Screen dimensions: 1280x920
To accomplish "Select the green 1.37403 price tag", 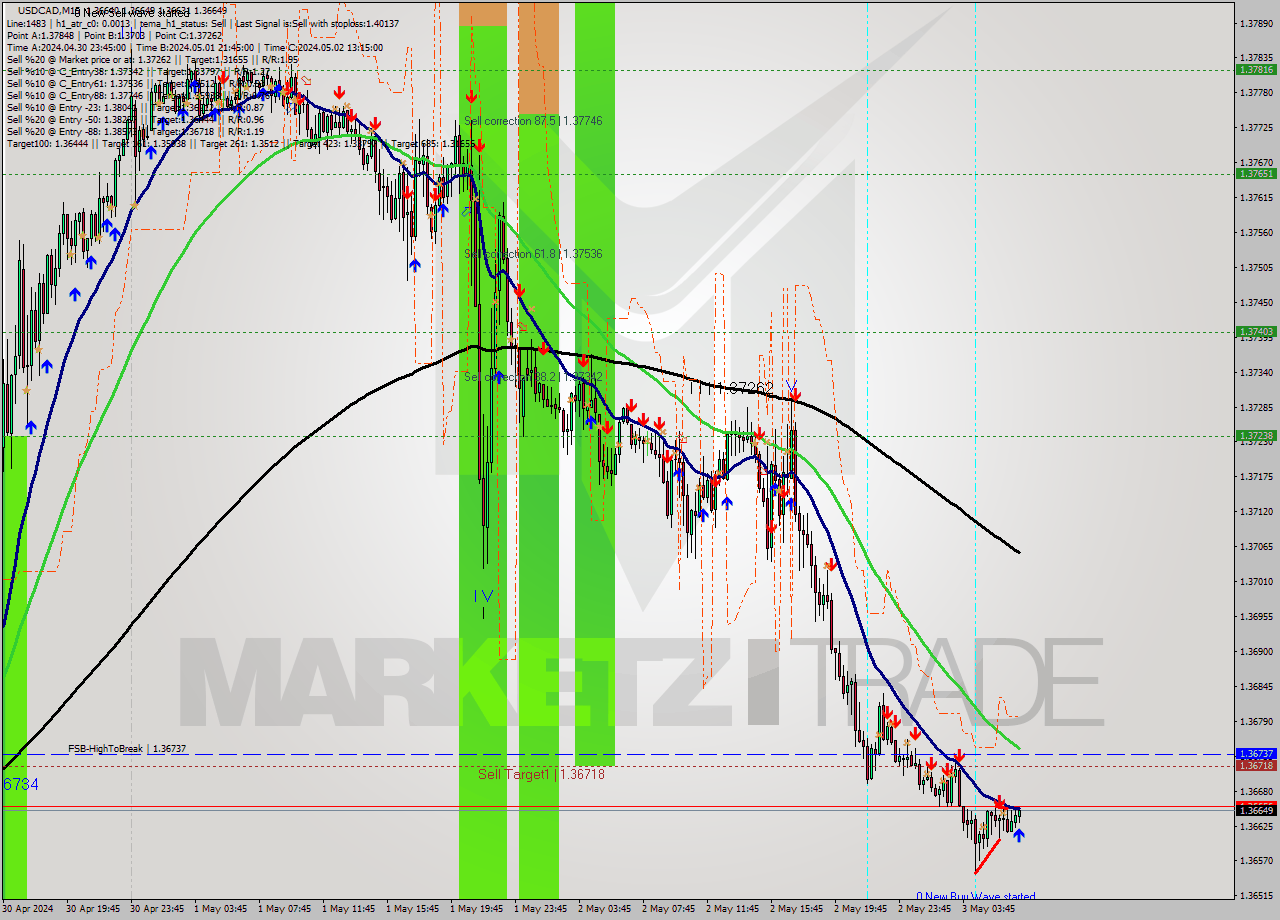I will (1256, 332).
